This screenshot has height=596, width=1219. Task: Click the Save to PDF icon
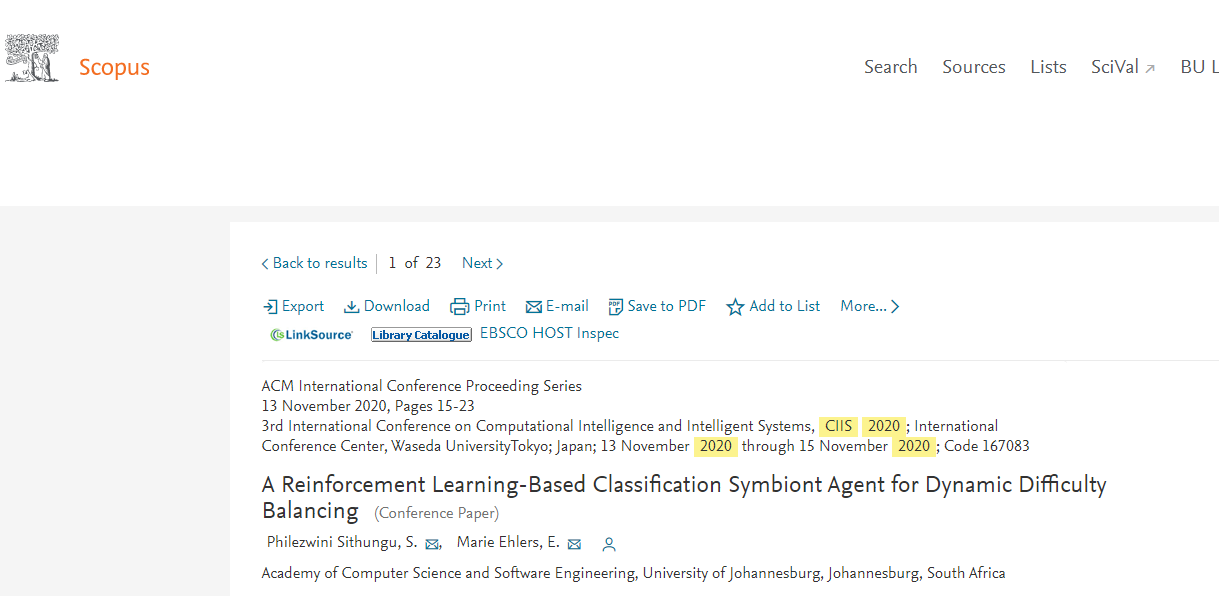point(616,307)
